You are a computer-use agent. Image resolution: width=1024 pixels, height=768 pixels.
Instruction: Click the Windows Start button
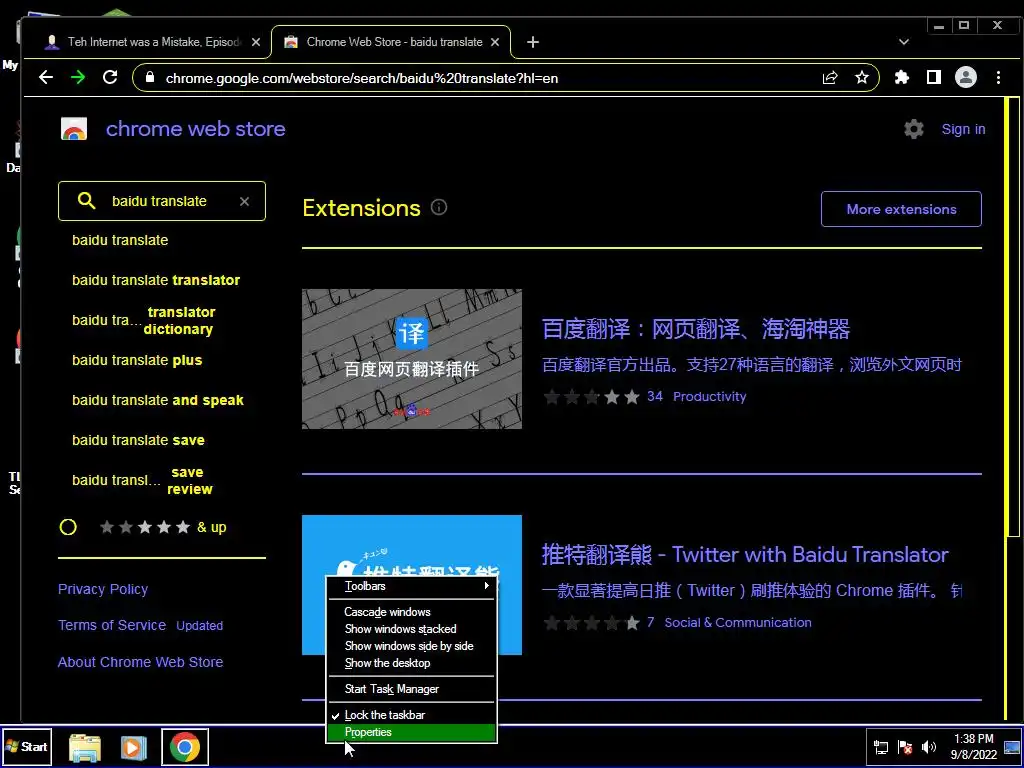[x=26, y=746]
